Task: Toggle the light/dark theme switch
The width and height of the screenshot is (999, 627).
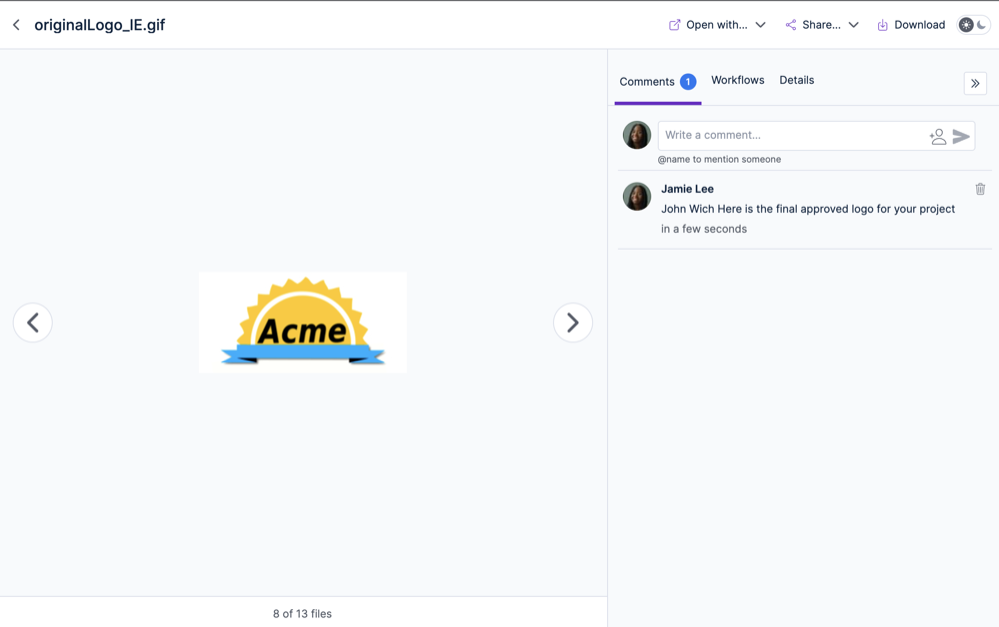Action: click(x=974, y=25)
